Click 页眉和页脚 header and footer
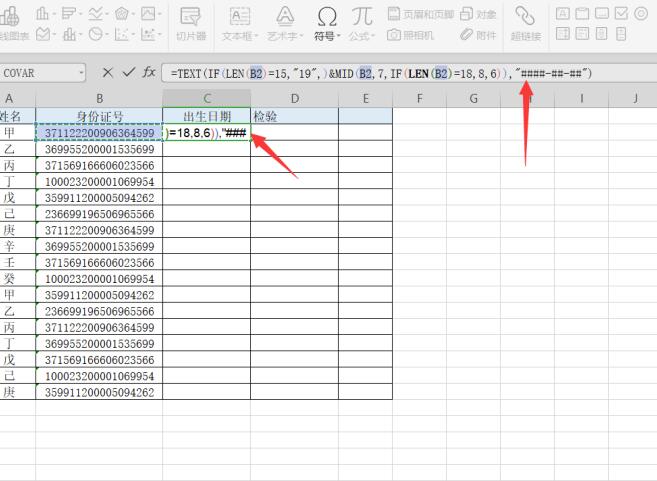Viewport: 657px width, 481px height. pos(420,14)
